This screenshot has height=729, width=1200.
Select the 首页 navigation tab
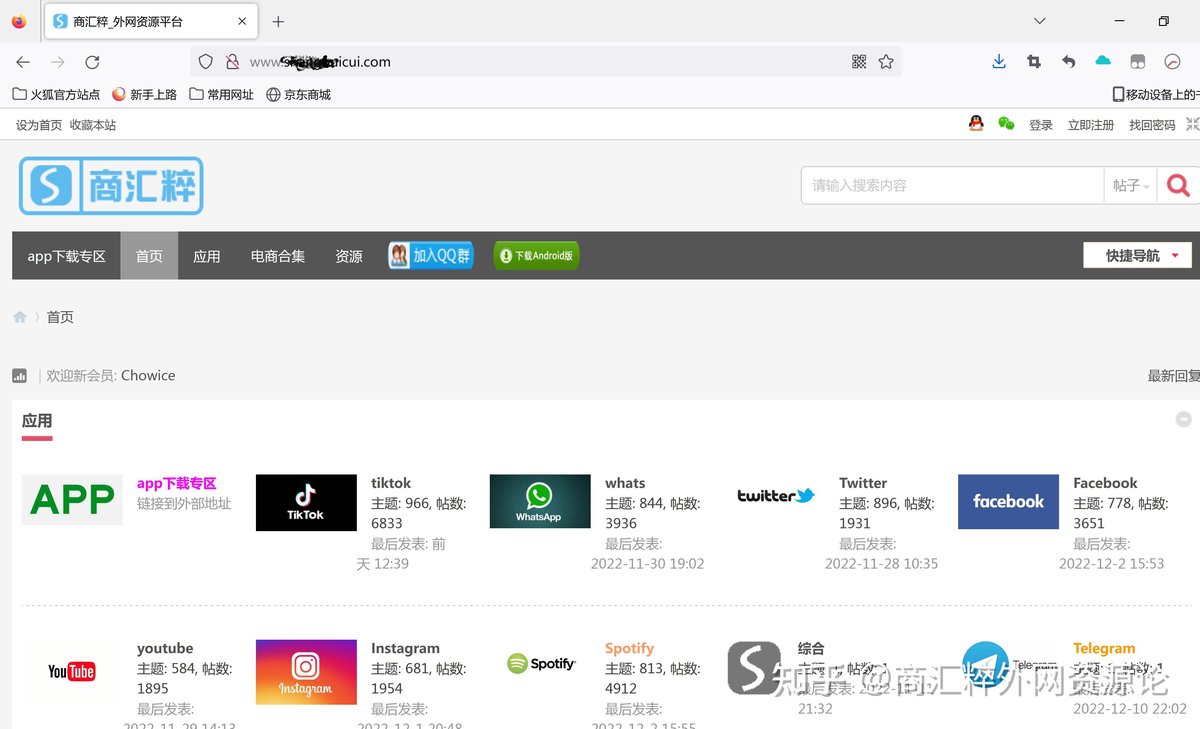(x=149, y=256)
